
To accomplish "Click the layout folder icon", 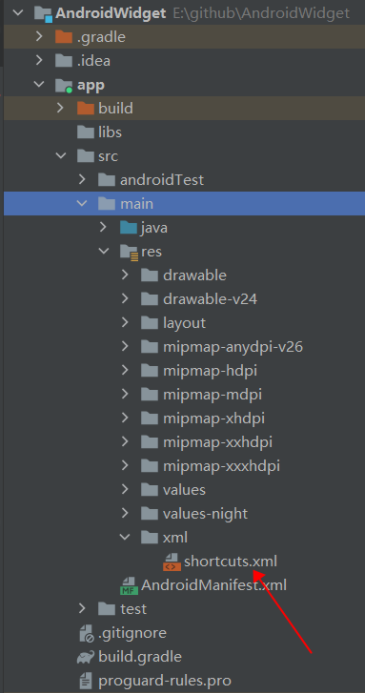I will tap(150, 323).
